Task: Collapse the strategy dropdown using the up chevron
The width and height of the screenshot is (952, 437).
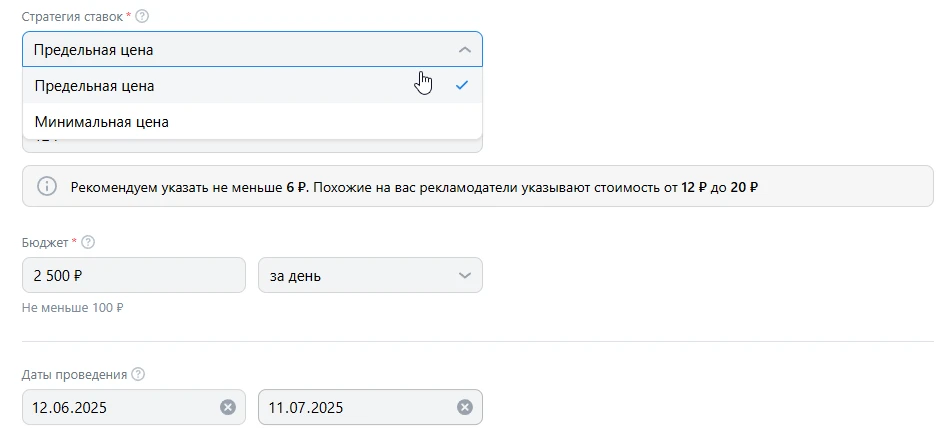Action: 463,50
